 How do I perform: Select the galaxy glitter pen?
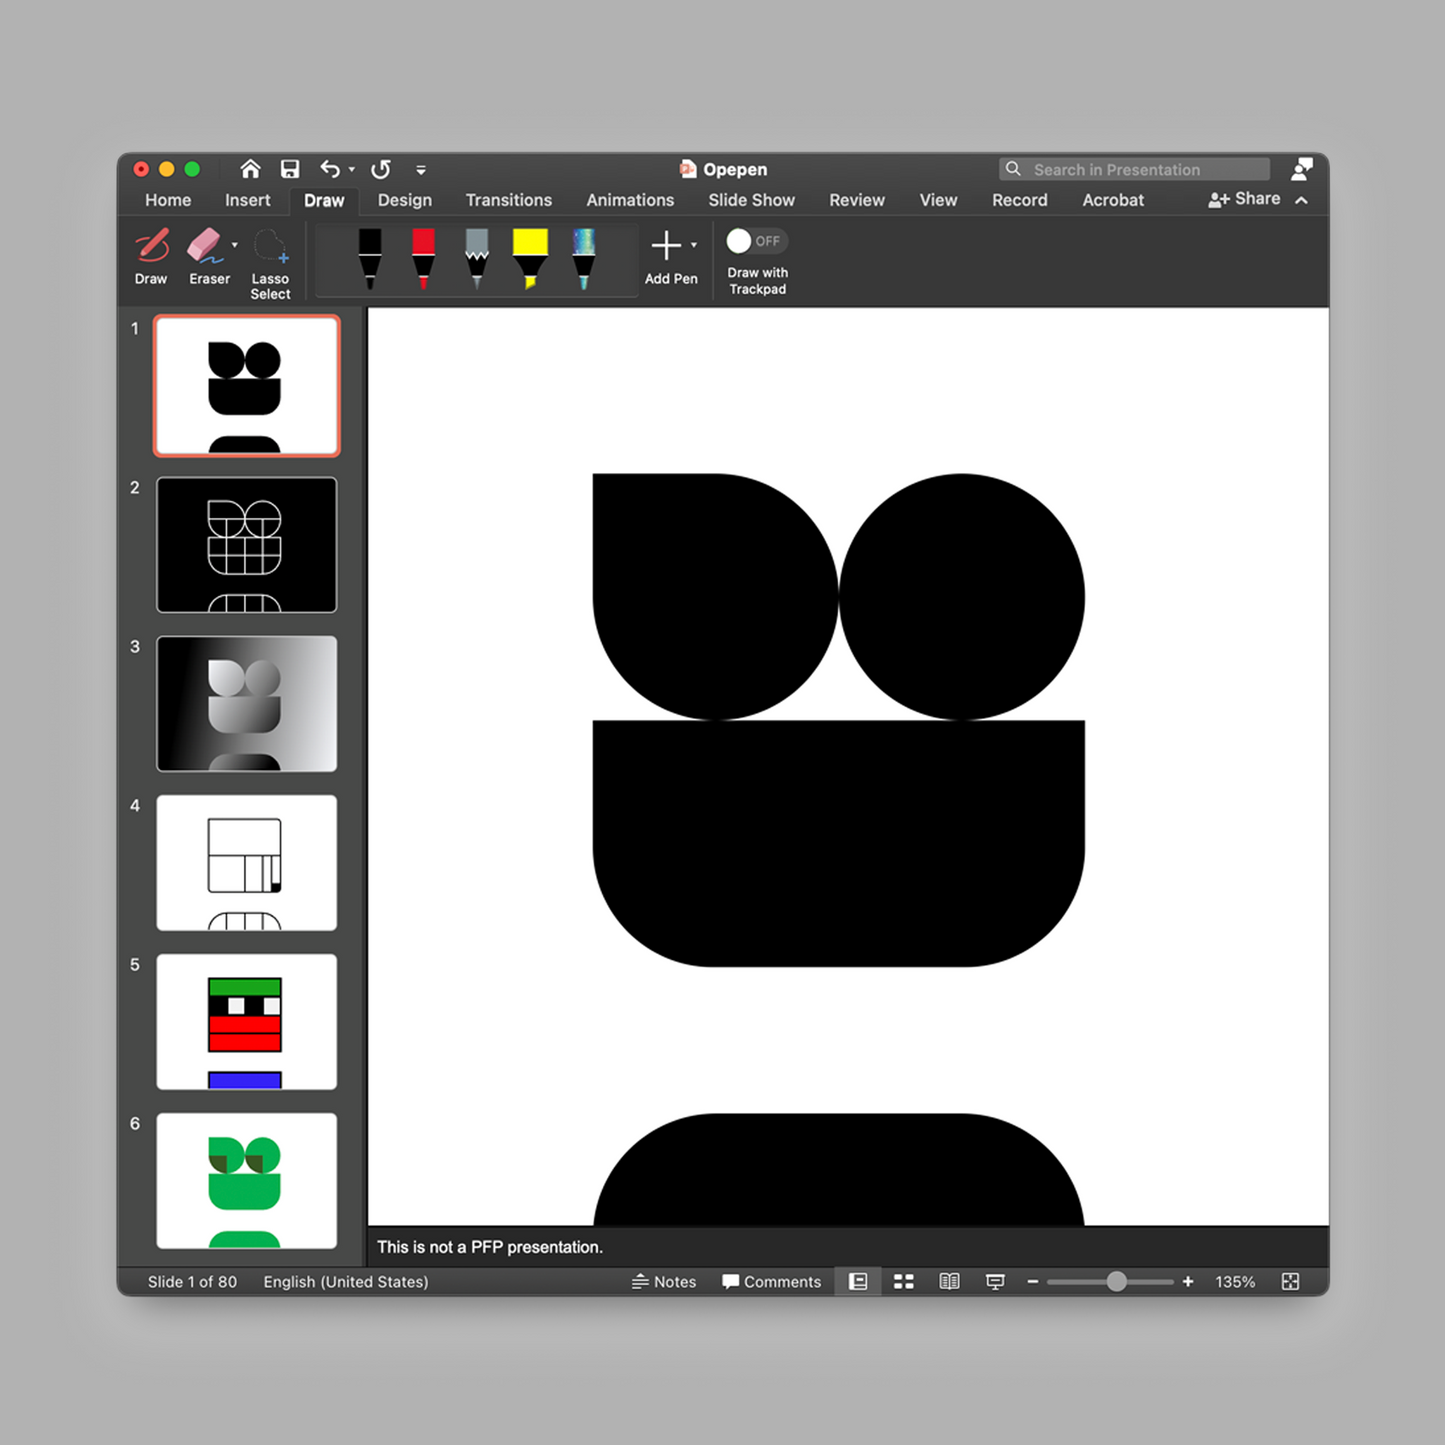584,259
